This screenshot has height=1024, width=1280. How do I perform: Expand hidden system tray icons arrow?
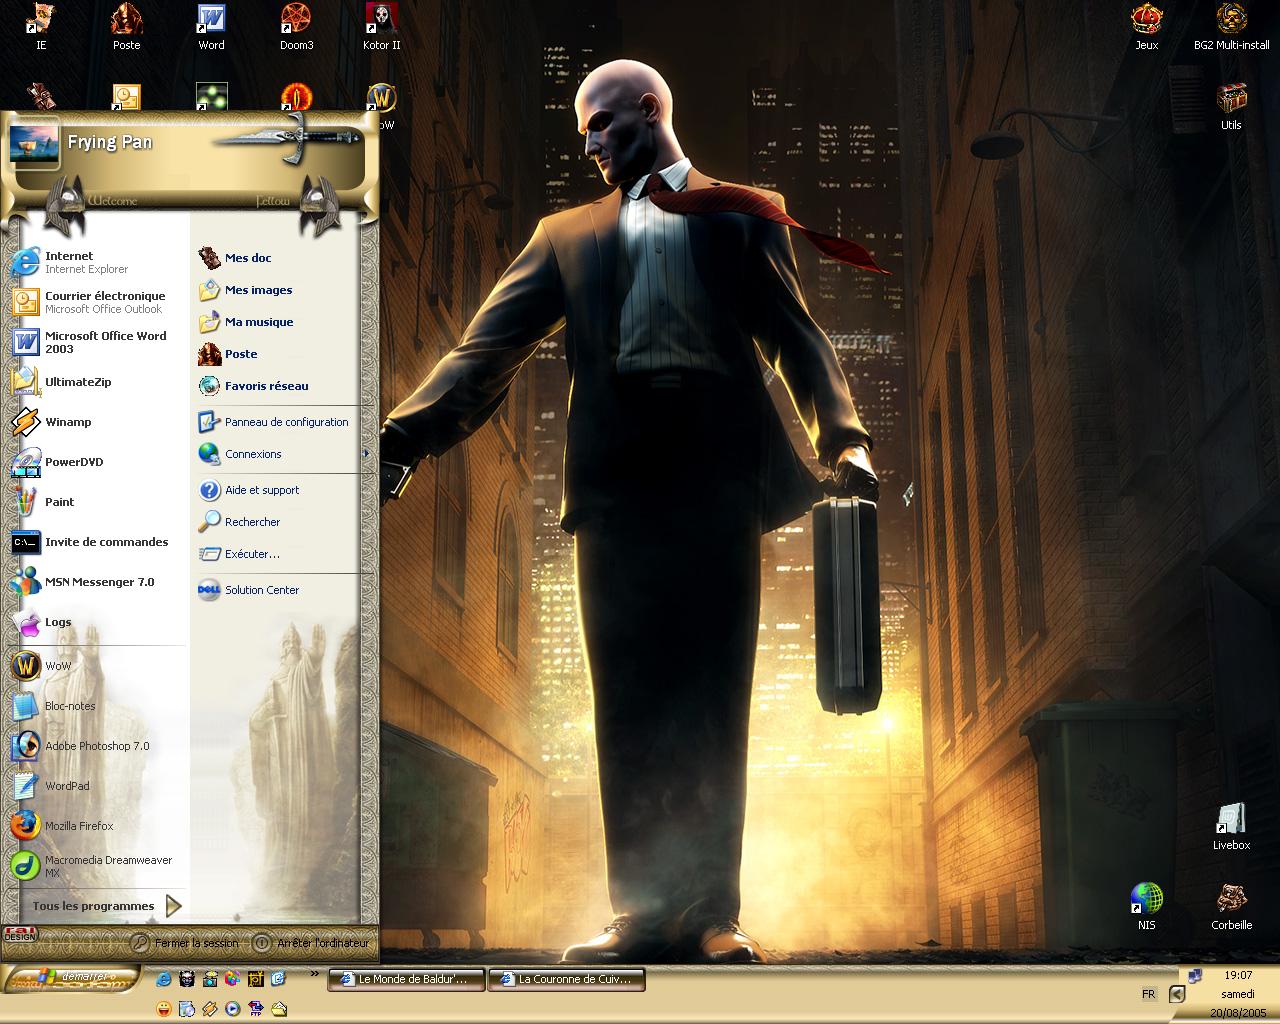(x=1177, y=994)
